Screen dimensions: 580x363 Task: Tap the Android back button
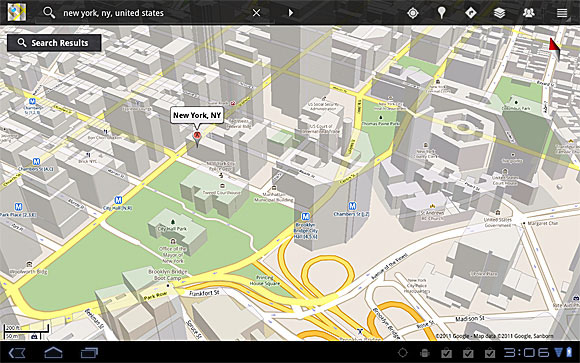17,353
